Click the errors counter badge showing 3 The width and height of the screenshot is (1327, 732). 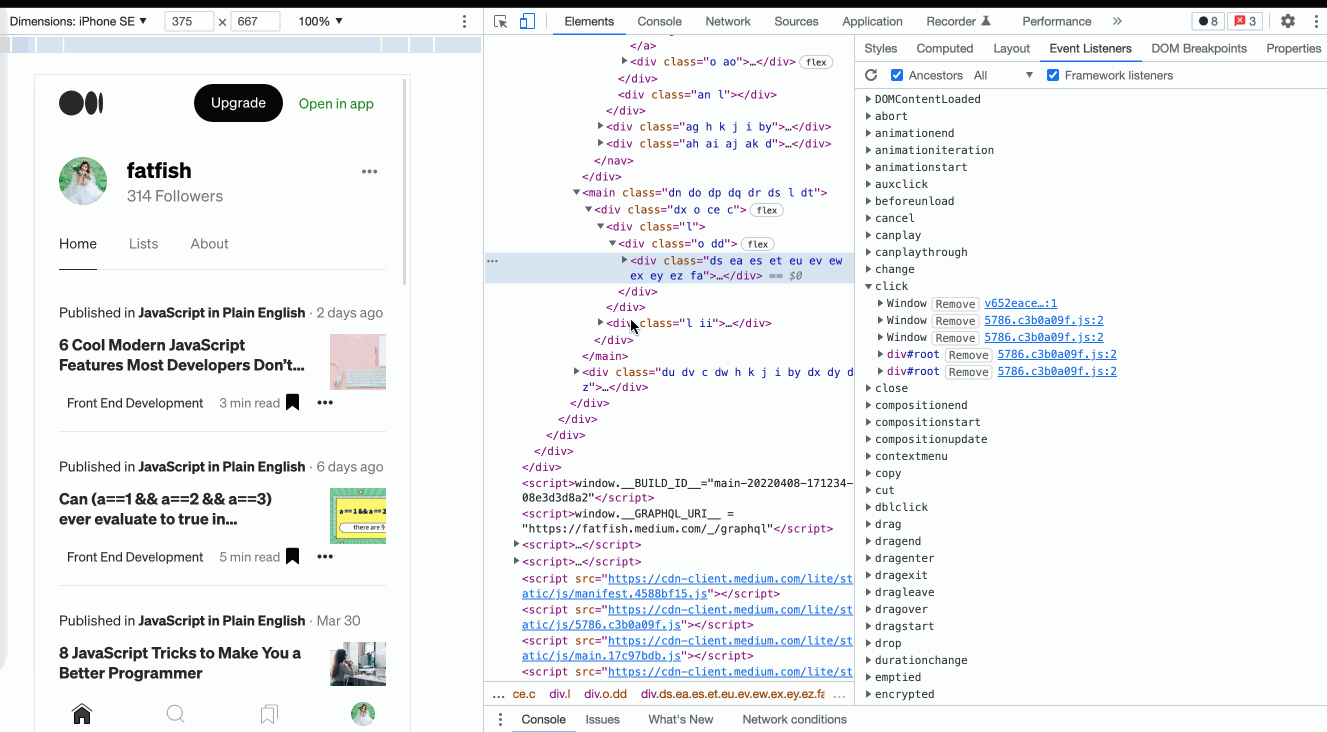point(1245,21)
